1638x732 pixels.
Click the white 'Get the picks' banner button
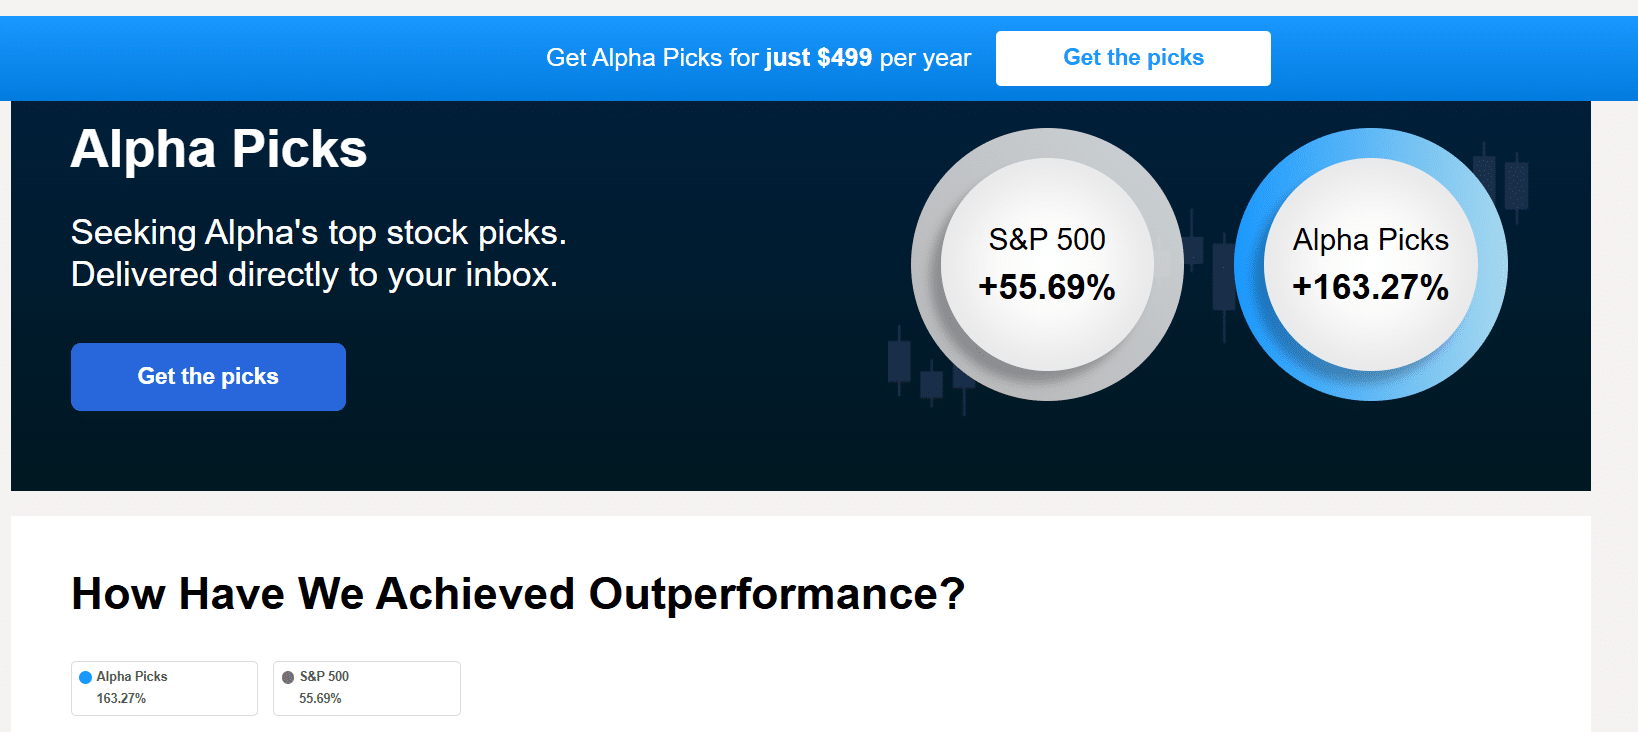[x=1133, y=58]
